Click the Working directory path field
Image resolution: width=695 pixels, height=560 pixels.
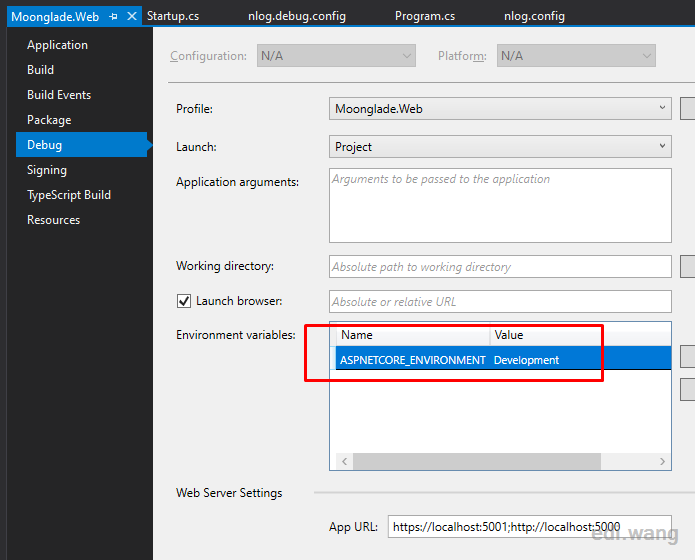(x=500, y=266)
